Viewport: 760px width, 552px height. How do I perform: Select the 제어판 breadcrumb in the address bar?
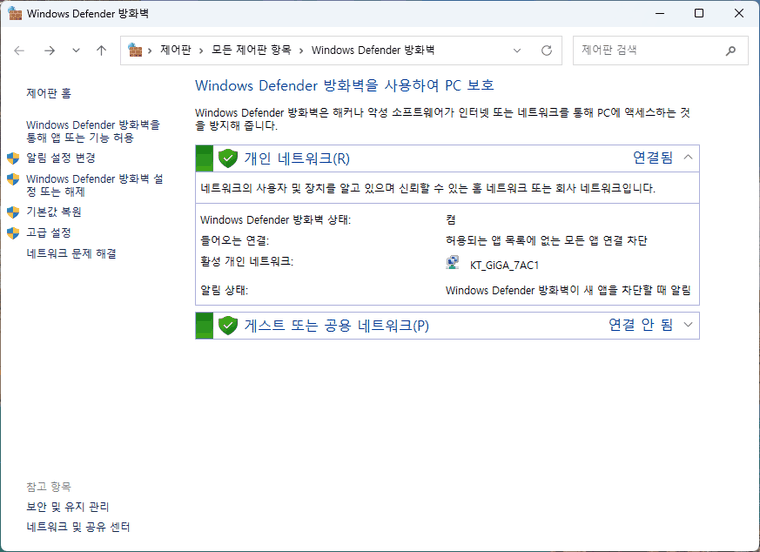click(x=175, y=50)
